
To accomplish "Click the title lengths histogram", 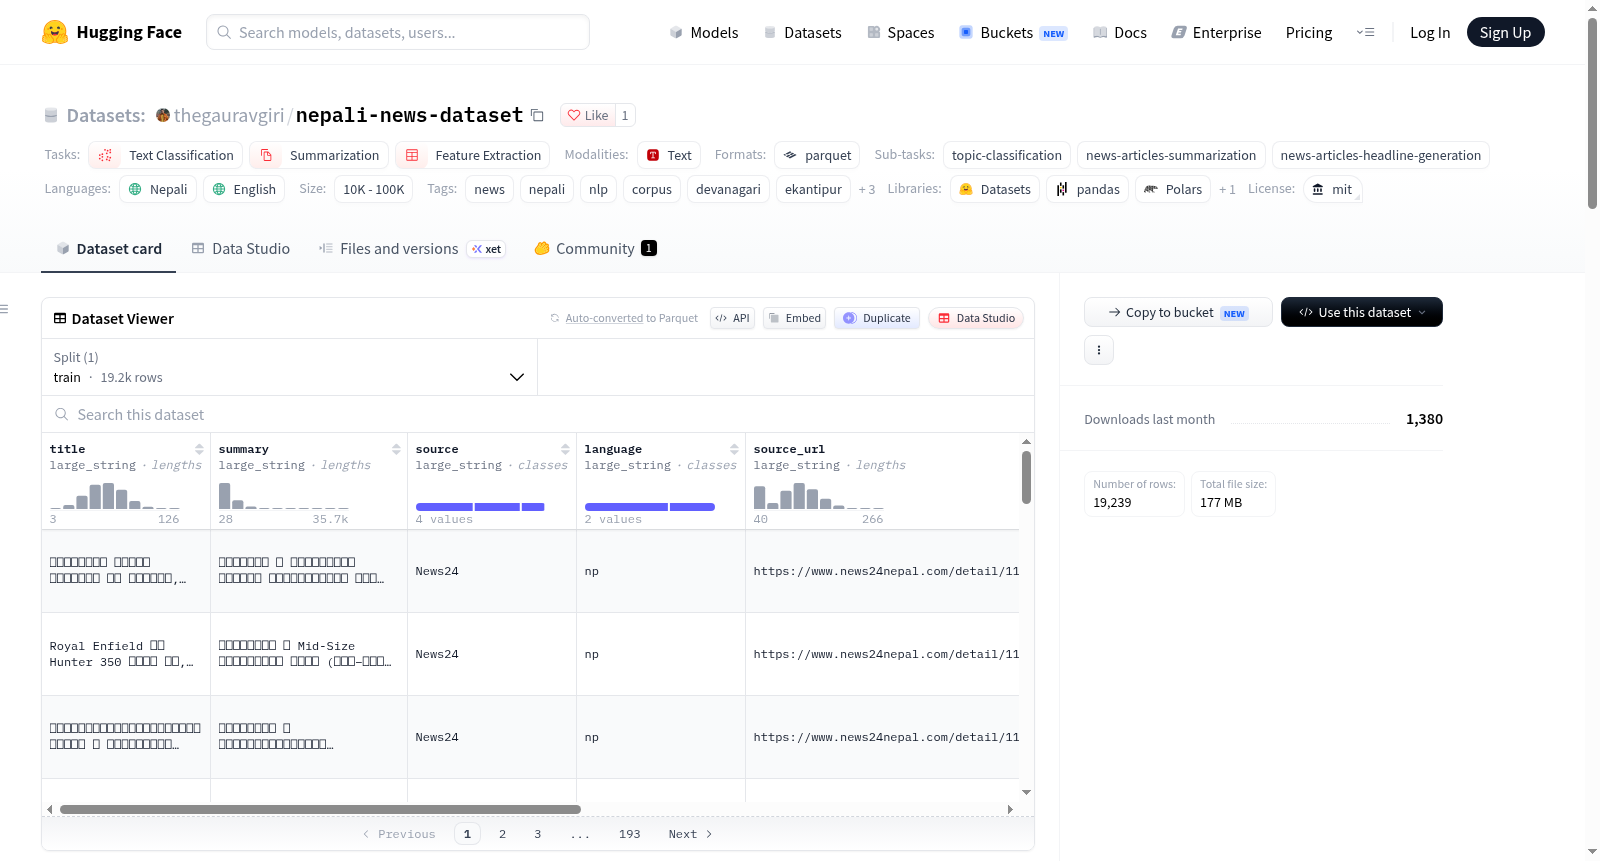I will [114, 495].
